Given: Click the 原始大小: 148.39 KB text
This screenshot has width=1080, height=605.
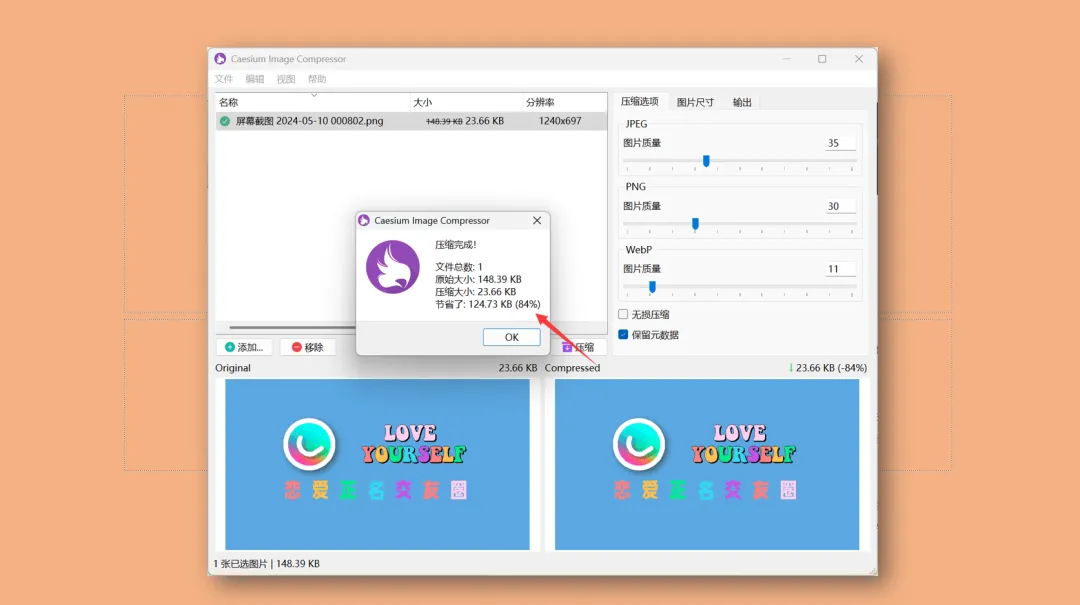Looking at the screenshot, I should pyautogui.click(x=478, y=279).
